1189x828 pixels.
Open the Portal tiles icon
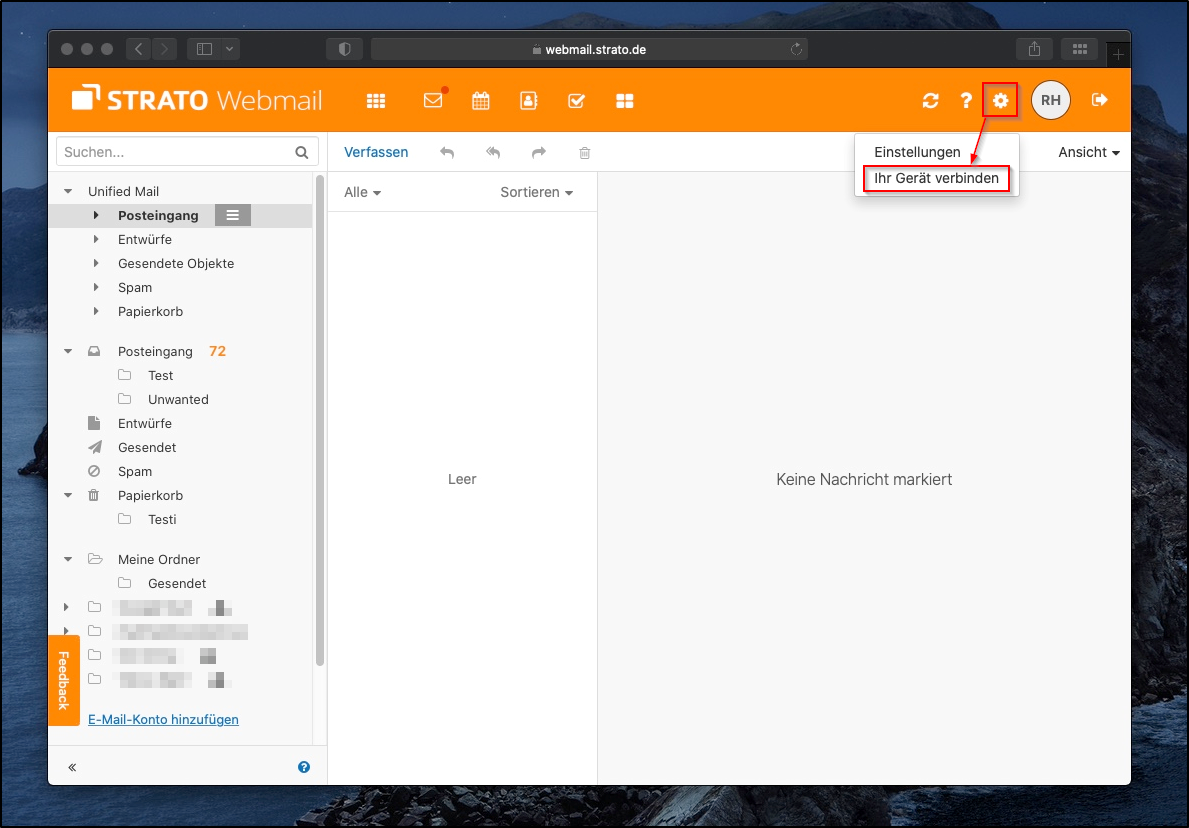click(625, 101)
